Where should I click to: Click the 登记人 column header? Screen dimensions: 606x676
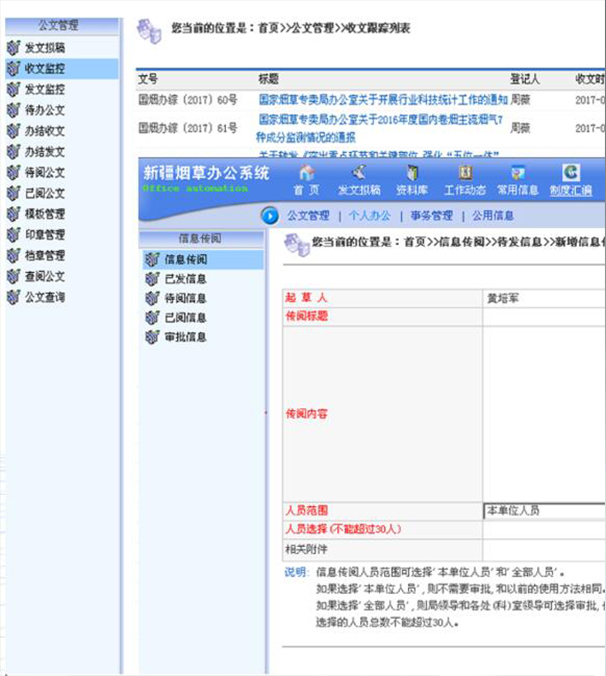(525, 79)
